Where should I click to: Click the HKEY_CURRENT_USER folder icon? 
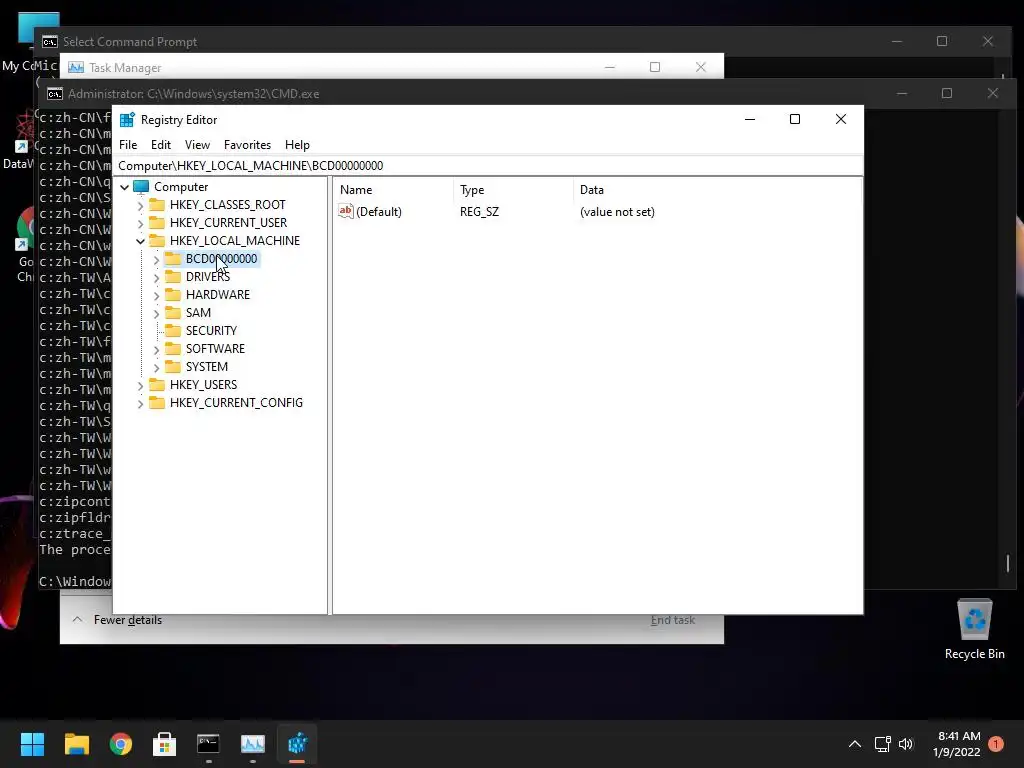click(x=157, y=223)
